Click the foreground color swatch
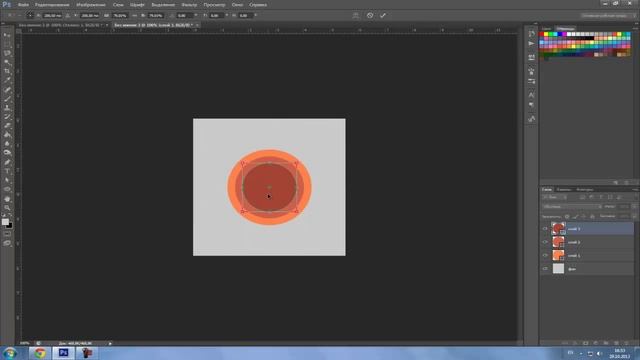 (x=5, y=222)
